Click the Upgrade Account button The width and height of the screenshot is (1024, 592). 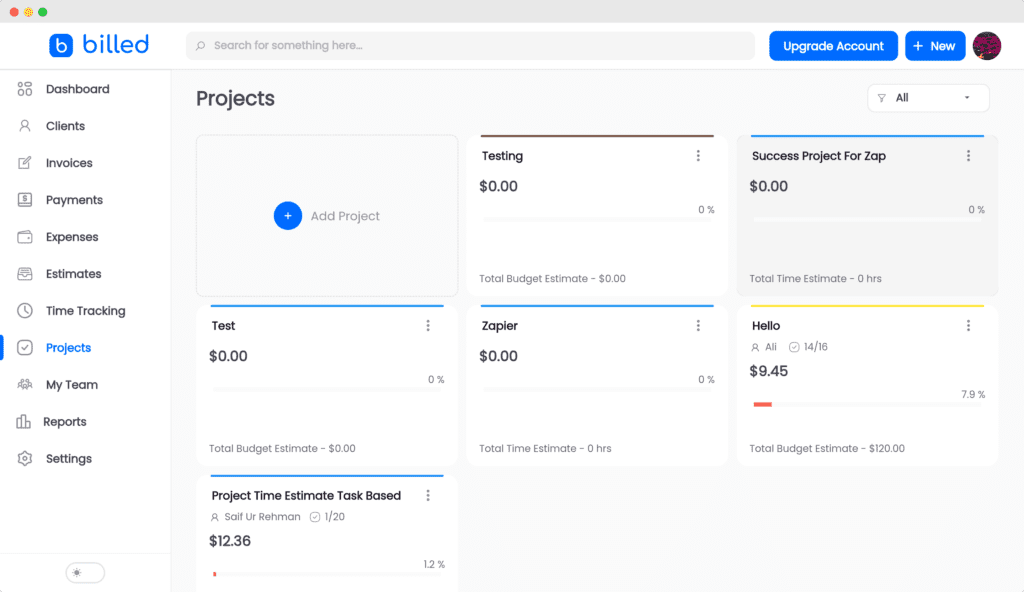(833, 46)
